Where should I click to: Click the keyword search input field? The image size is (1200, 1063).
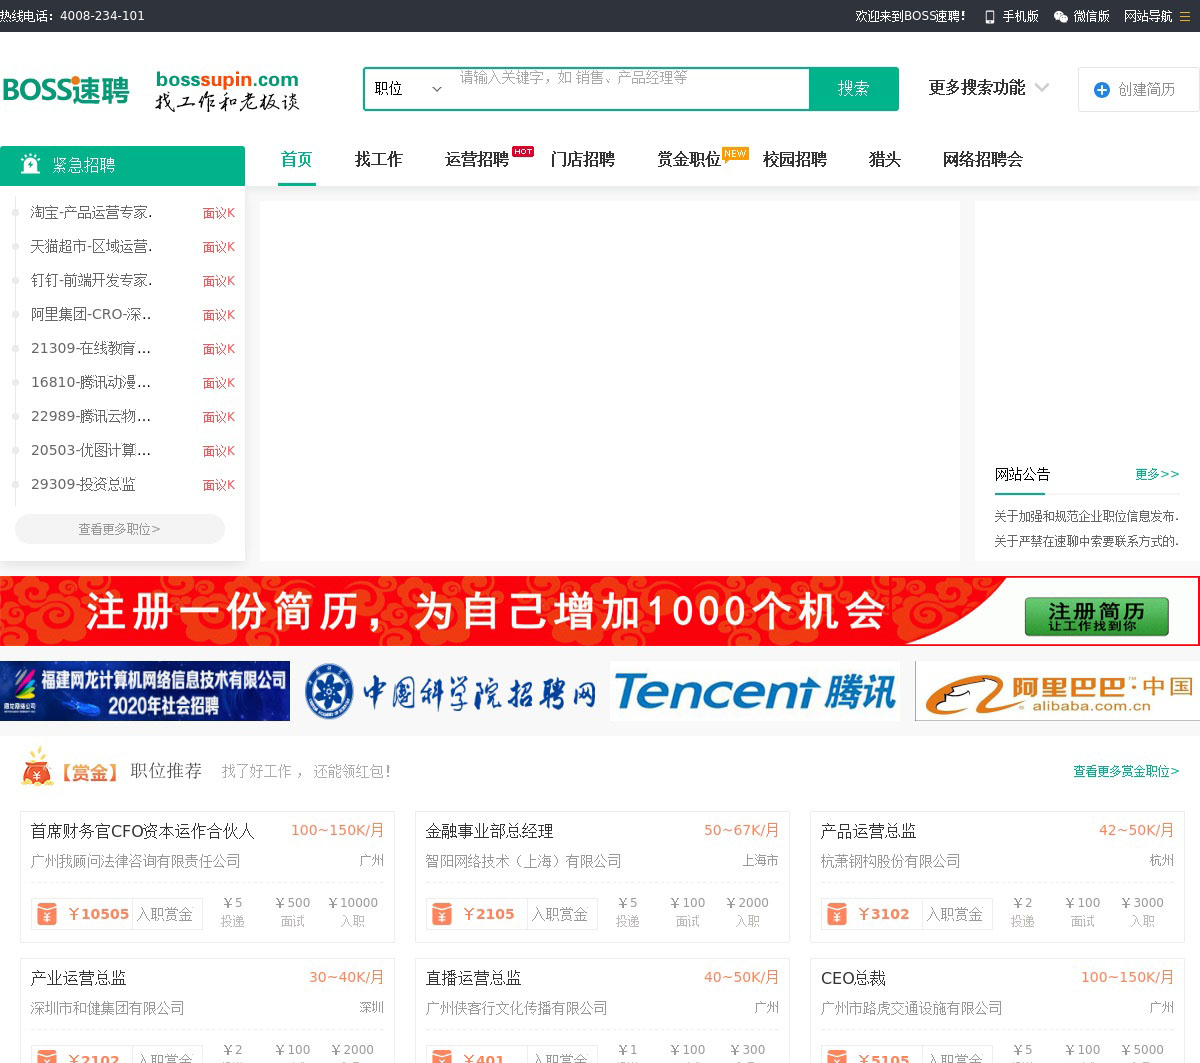(x=630, y=89)
